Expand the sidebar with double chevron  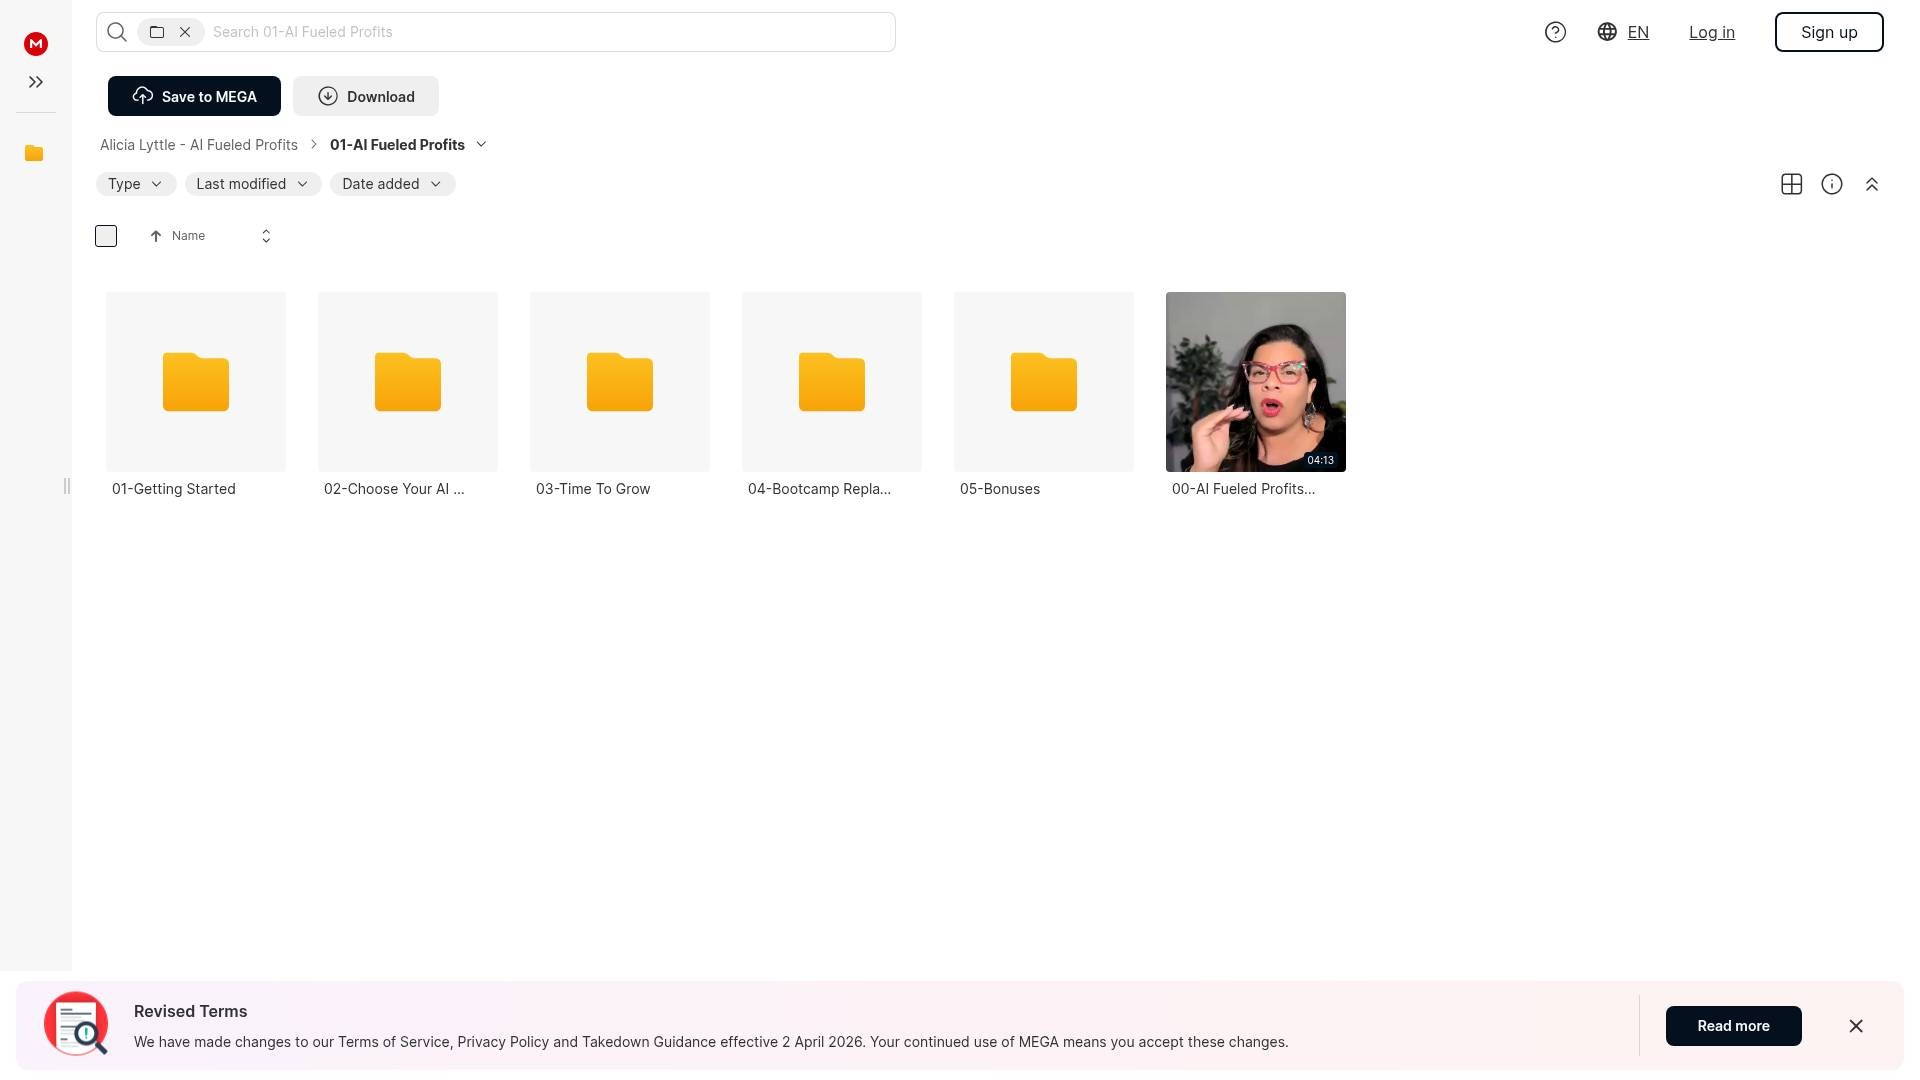[x=36, y=82]
